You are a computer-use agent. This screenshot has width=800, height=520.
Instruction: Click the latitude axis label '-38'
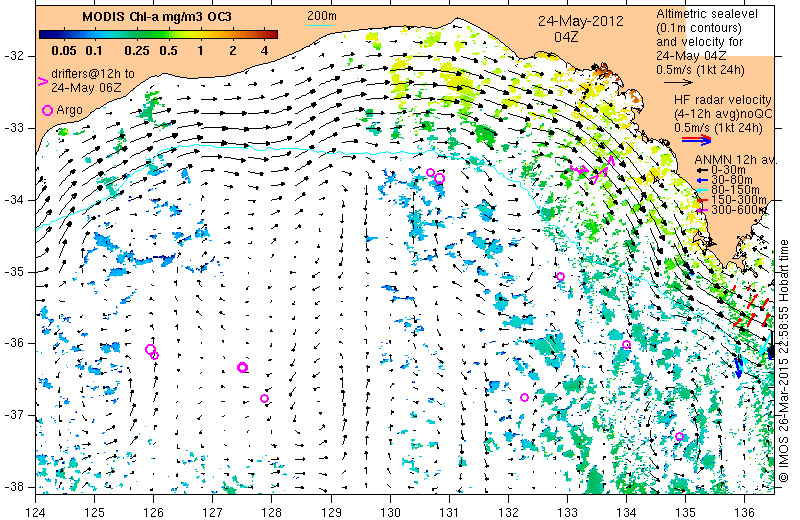tap(13, 487)
